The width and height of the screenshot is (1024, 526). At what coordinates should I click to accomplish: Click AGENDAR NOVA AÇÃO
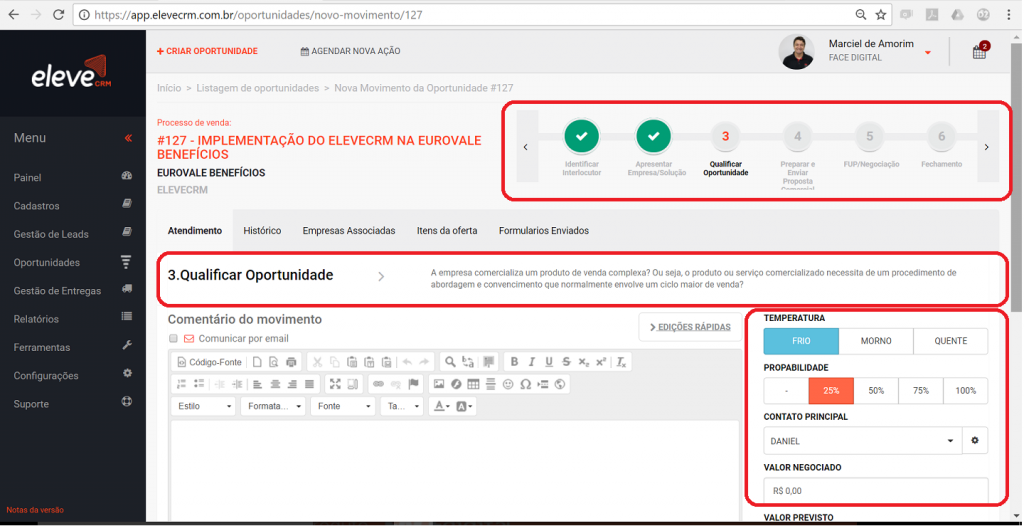point(350,51)
